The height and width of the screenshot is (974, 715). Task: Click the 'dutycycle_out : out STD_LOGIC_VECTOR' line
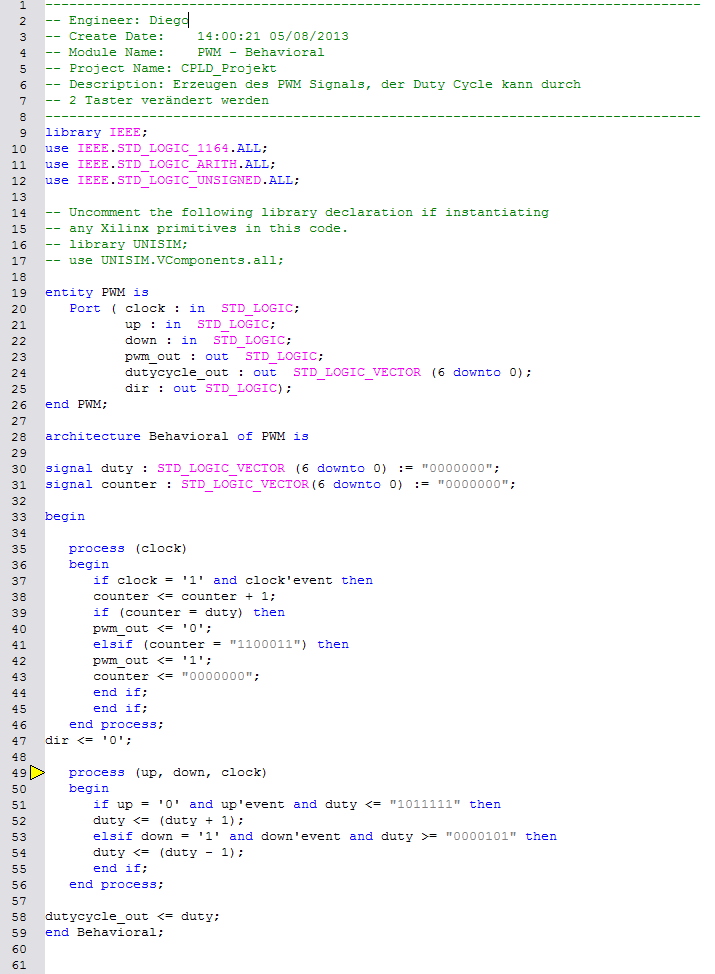coord(328,373)
